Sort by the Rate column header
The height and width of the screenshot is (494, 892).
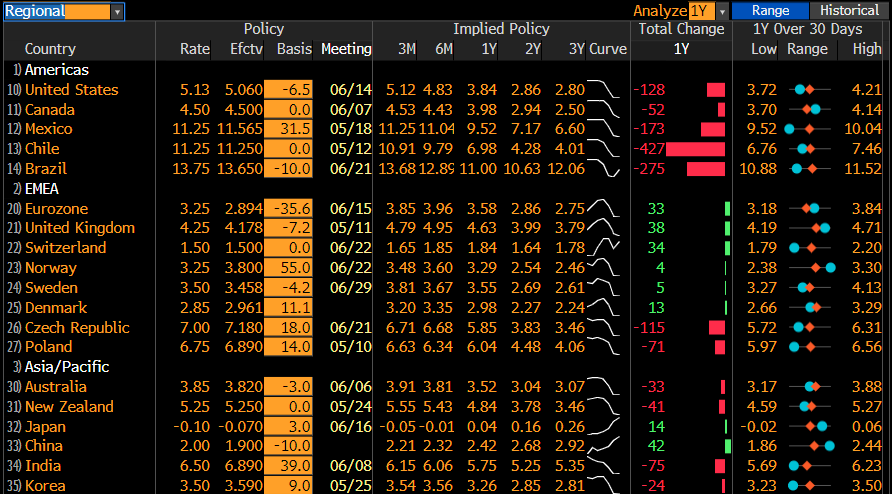[195, 49]
